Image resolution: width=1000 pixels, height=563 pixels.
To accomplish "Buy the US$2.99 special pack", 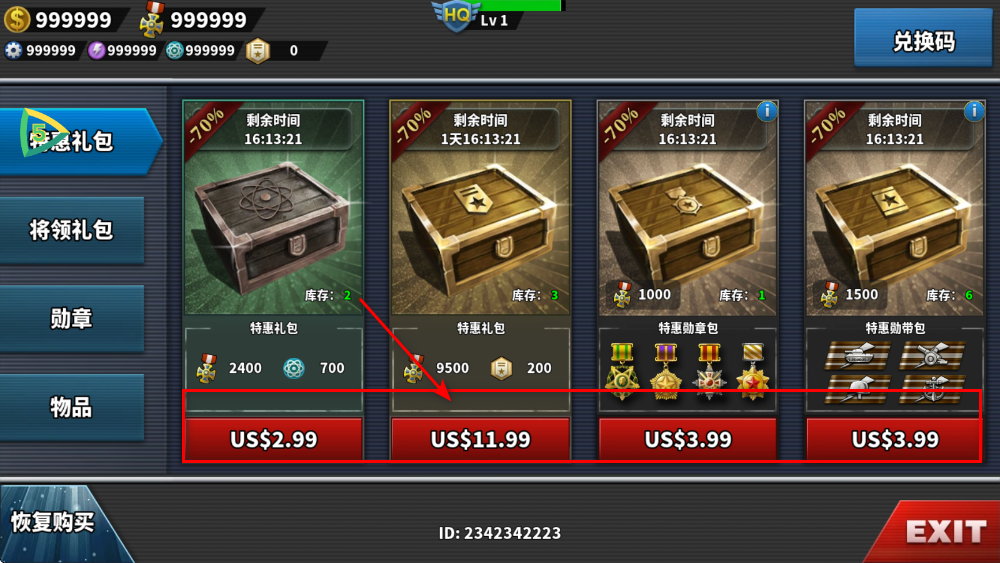I will [x=274, y=439].
